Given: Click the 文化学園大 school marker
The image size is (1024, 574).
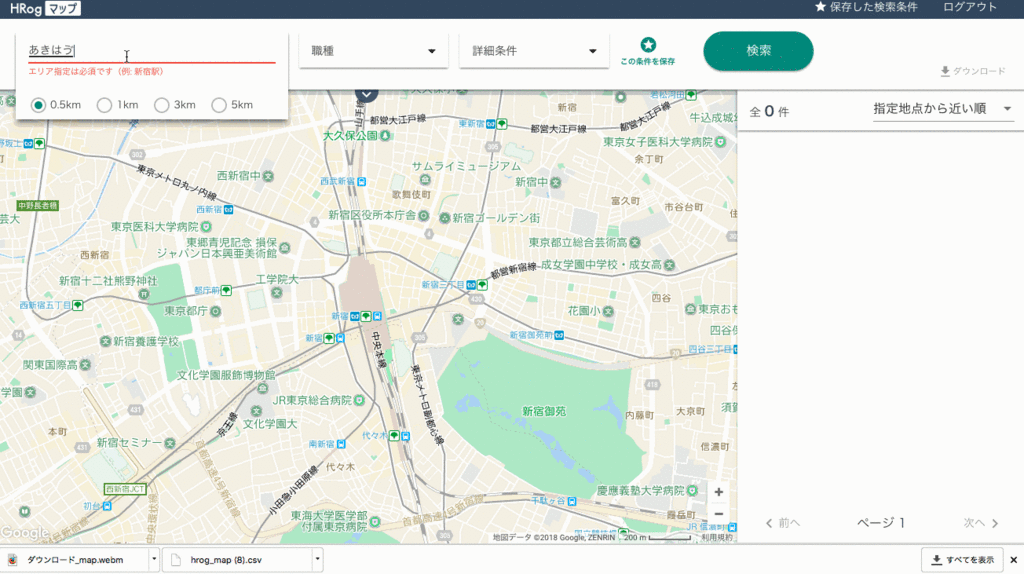Looking at the screenshot, I should pos(256,411).
